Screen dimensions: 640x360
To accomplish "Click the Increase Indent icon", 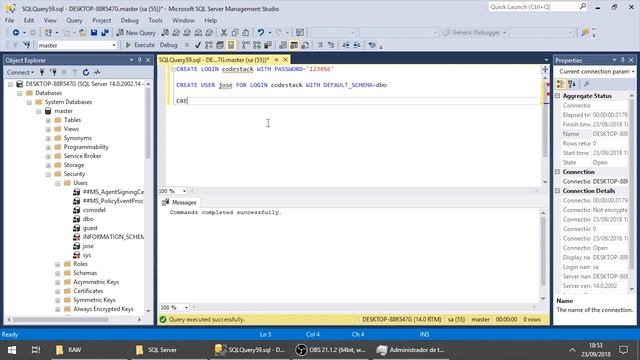I will tap(357, 45).
